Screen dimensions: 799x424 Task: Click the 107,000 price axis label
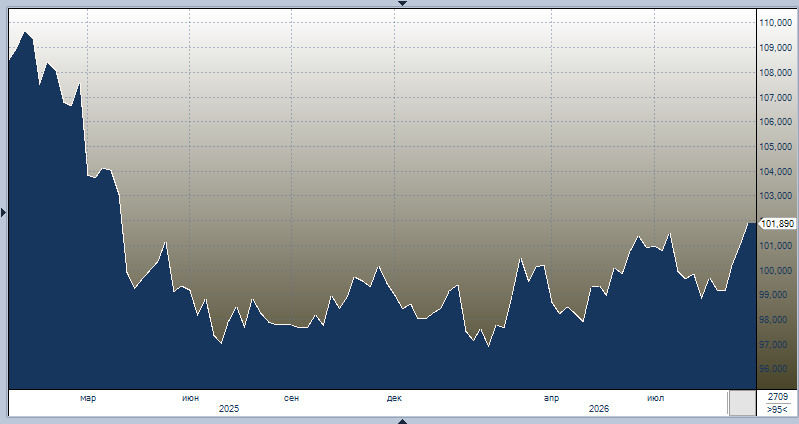776,97
